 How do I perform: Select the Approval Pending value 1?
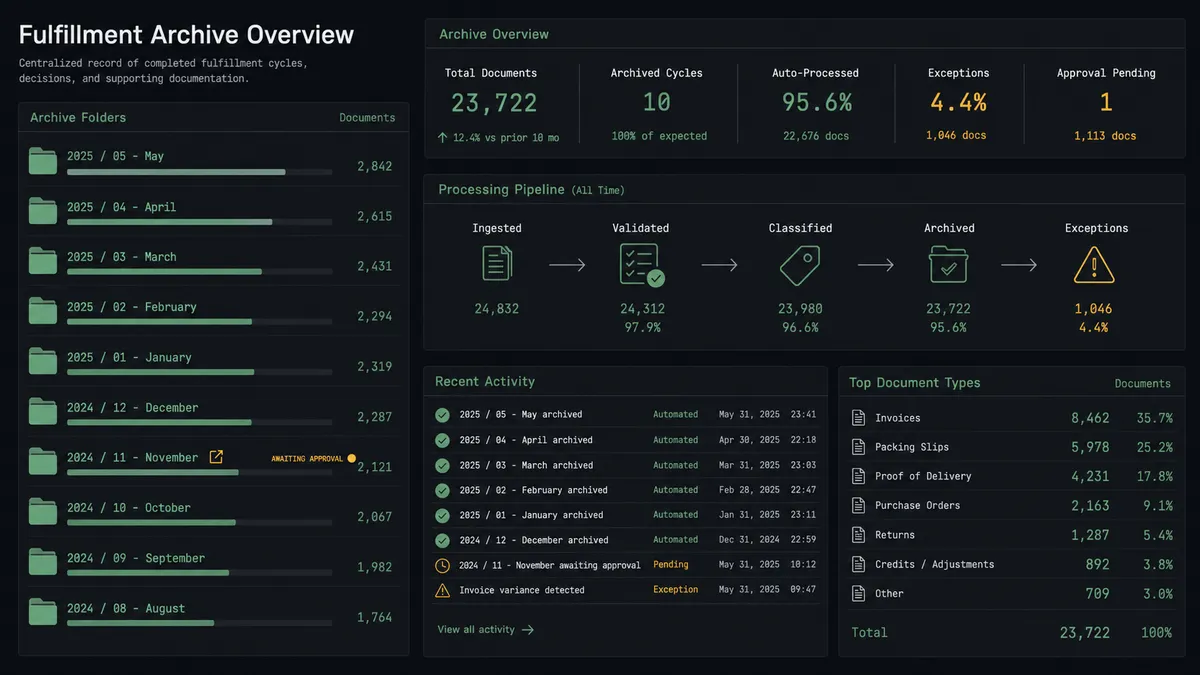pyautogui.click(x=1106, y=102)
